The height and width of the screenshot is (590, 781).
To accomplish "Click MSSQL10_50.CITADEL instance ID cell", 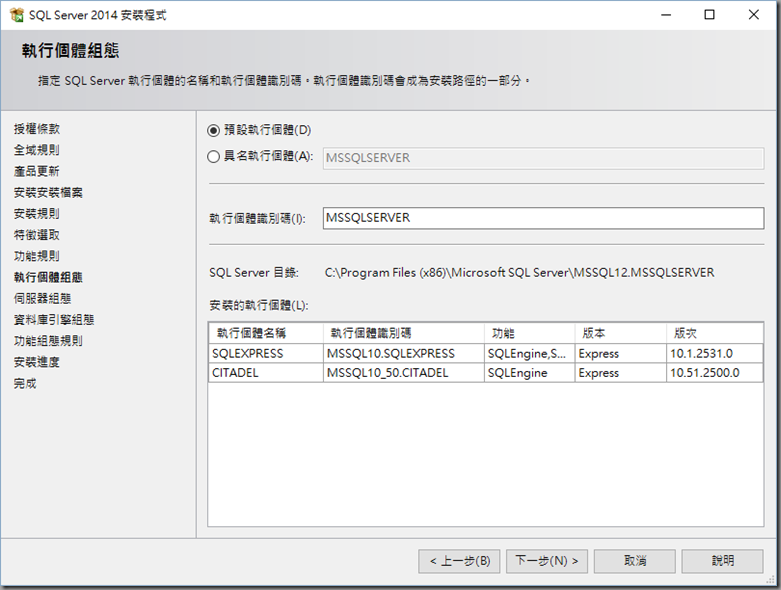I will point(403,373).
